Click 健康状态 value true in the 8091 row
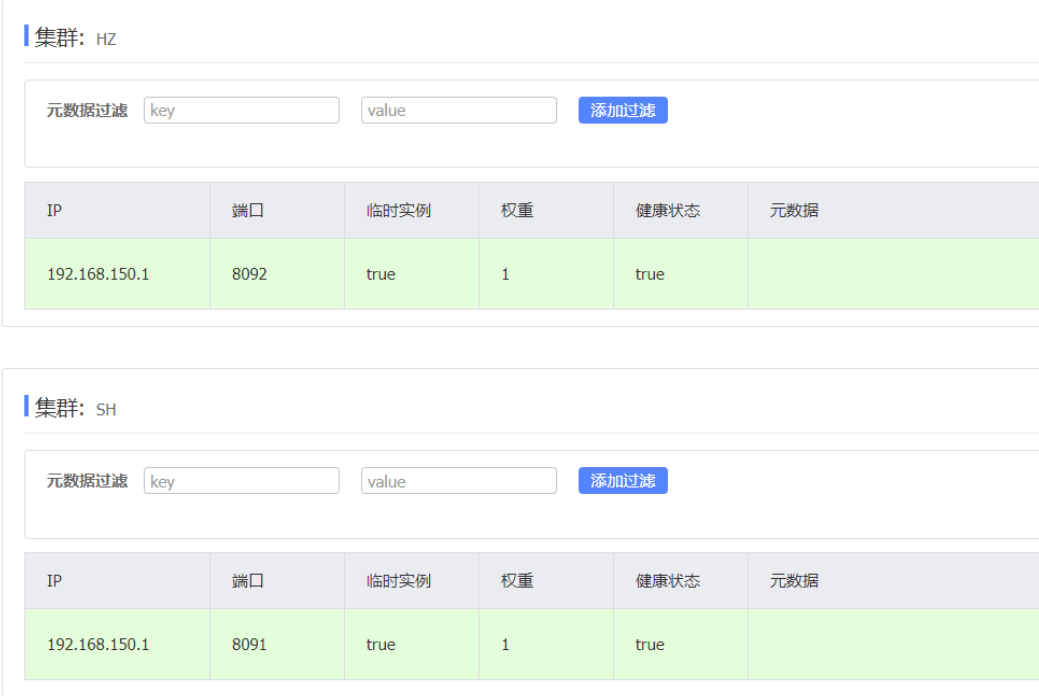Image resolution: width=1039 pixels, height=696 pixels. (650, 645)
